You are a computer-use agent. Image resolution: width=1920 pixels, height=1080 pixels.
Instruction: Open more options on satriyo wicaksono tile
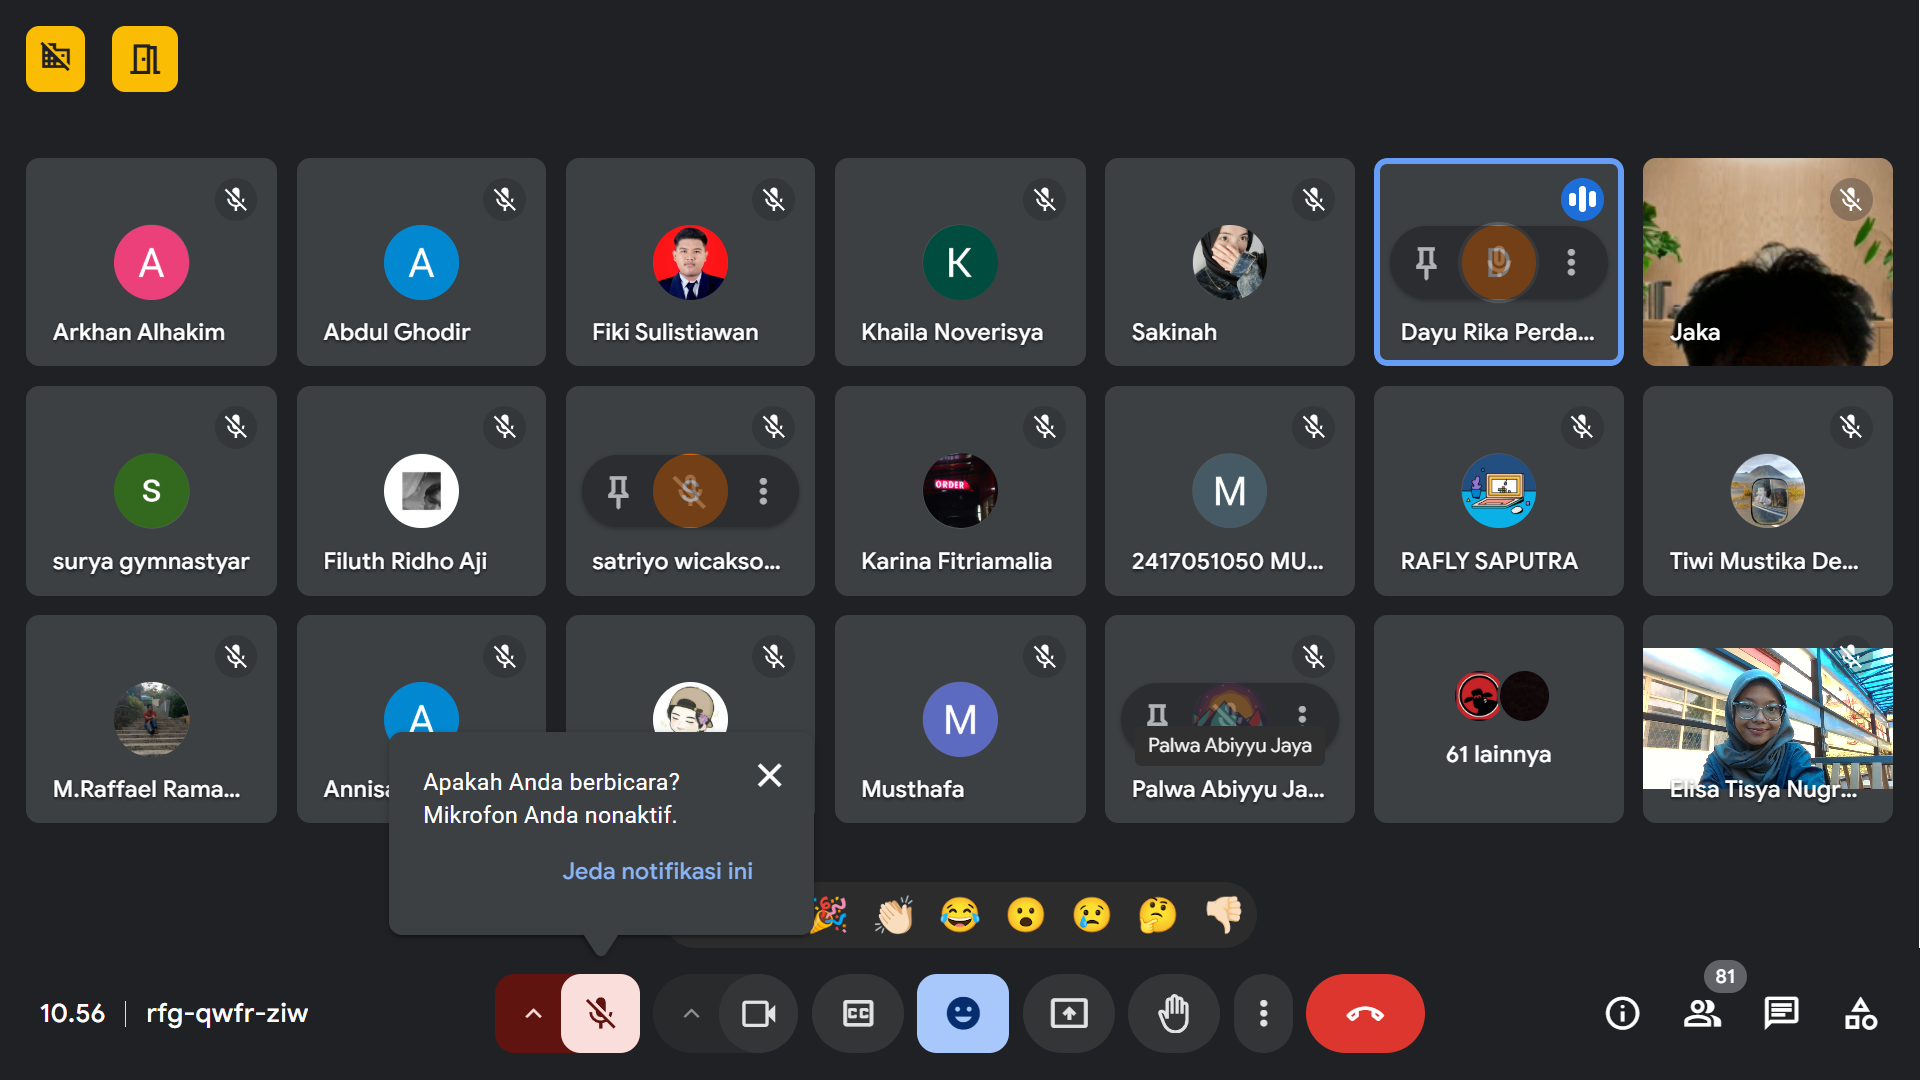click(x=763, y=491)
